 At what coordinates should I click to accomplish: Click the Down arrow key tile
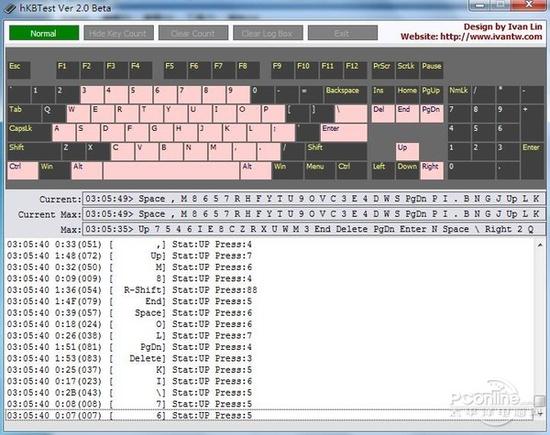point(407,170)
